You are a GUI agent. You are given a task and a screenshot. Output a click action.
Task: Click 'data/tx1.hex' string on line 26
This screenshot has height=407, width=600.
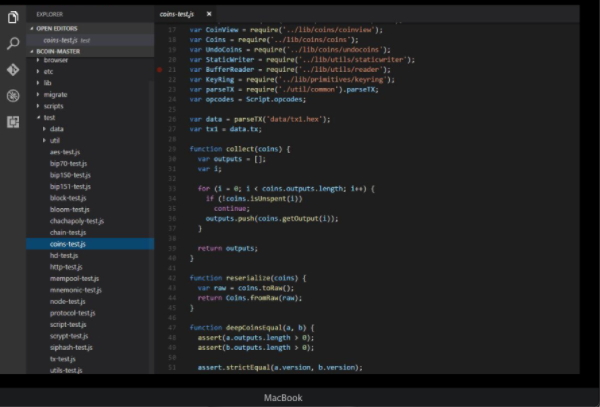pos(294,119)
